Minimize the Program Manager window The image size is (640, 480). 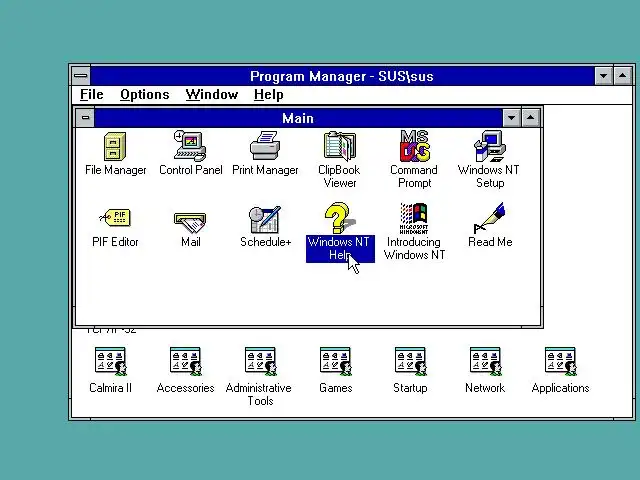point(603,76)
